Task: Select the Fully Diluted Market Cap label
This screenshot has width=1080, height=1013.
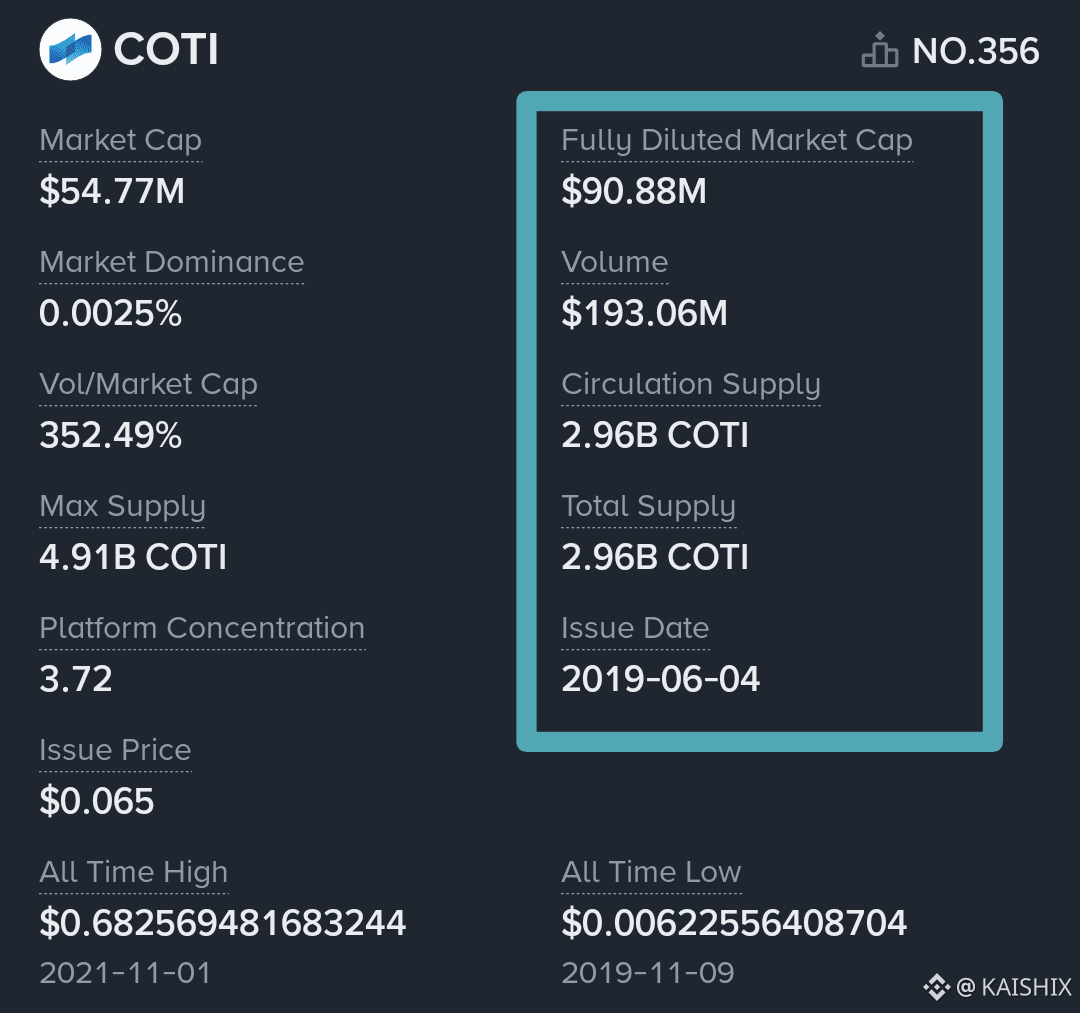Action: pyautogui.click(x=737, y=140)
